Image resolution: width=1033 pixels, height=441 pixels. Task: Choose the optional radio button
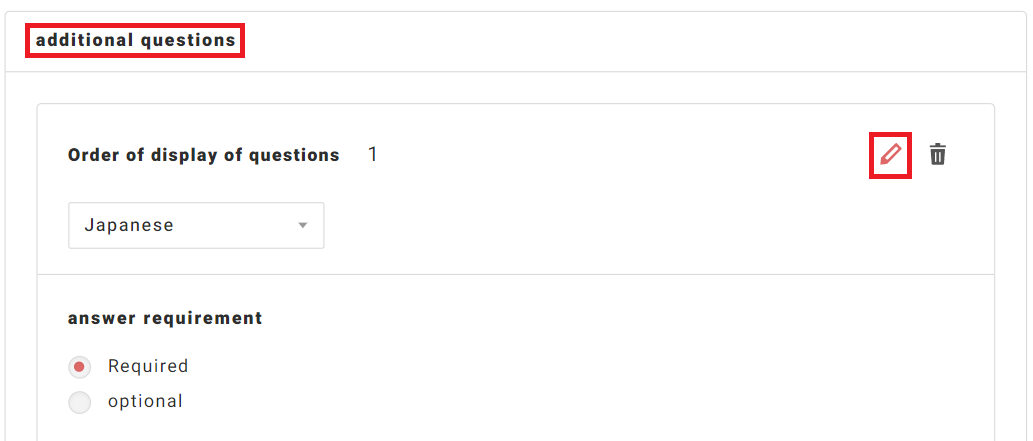(x=79, y=403)
